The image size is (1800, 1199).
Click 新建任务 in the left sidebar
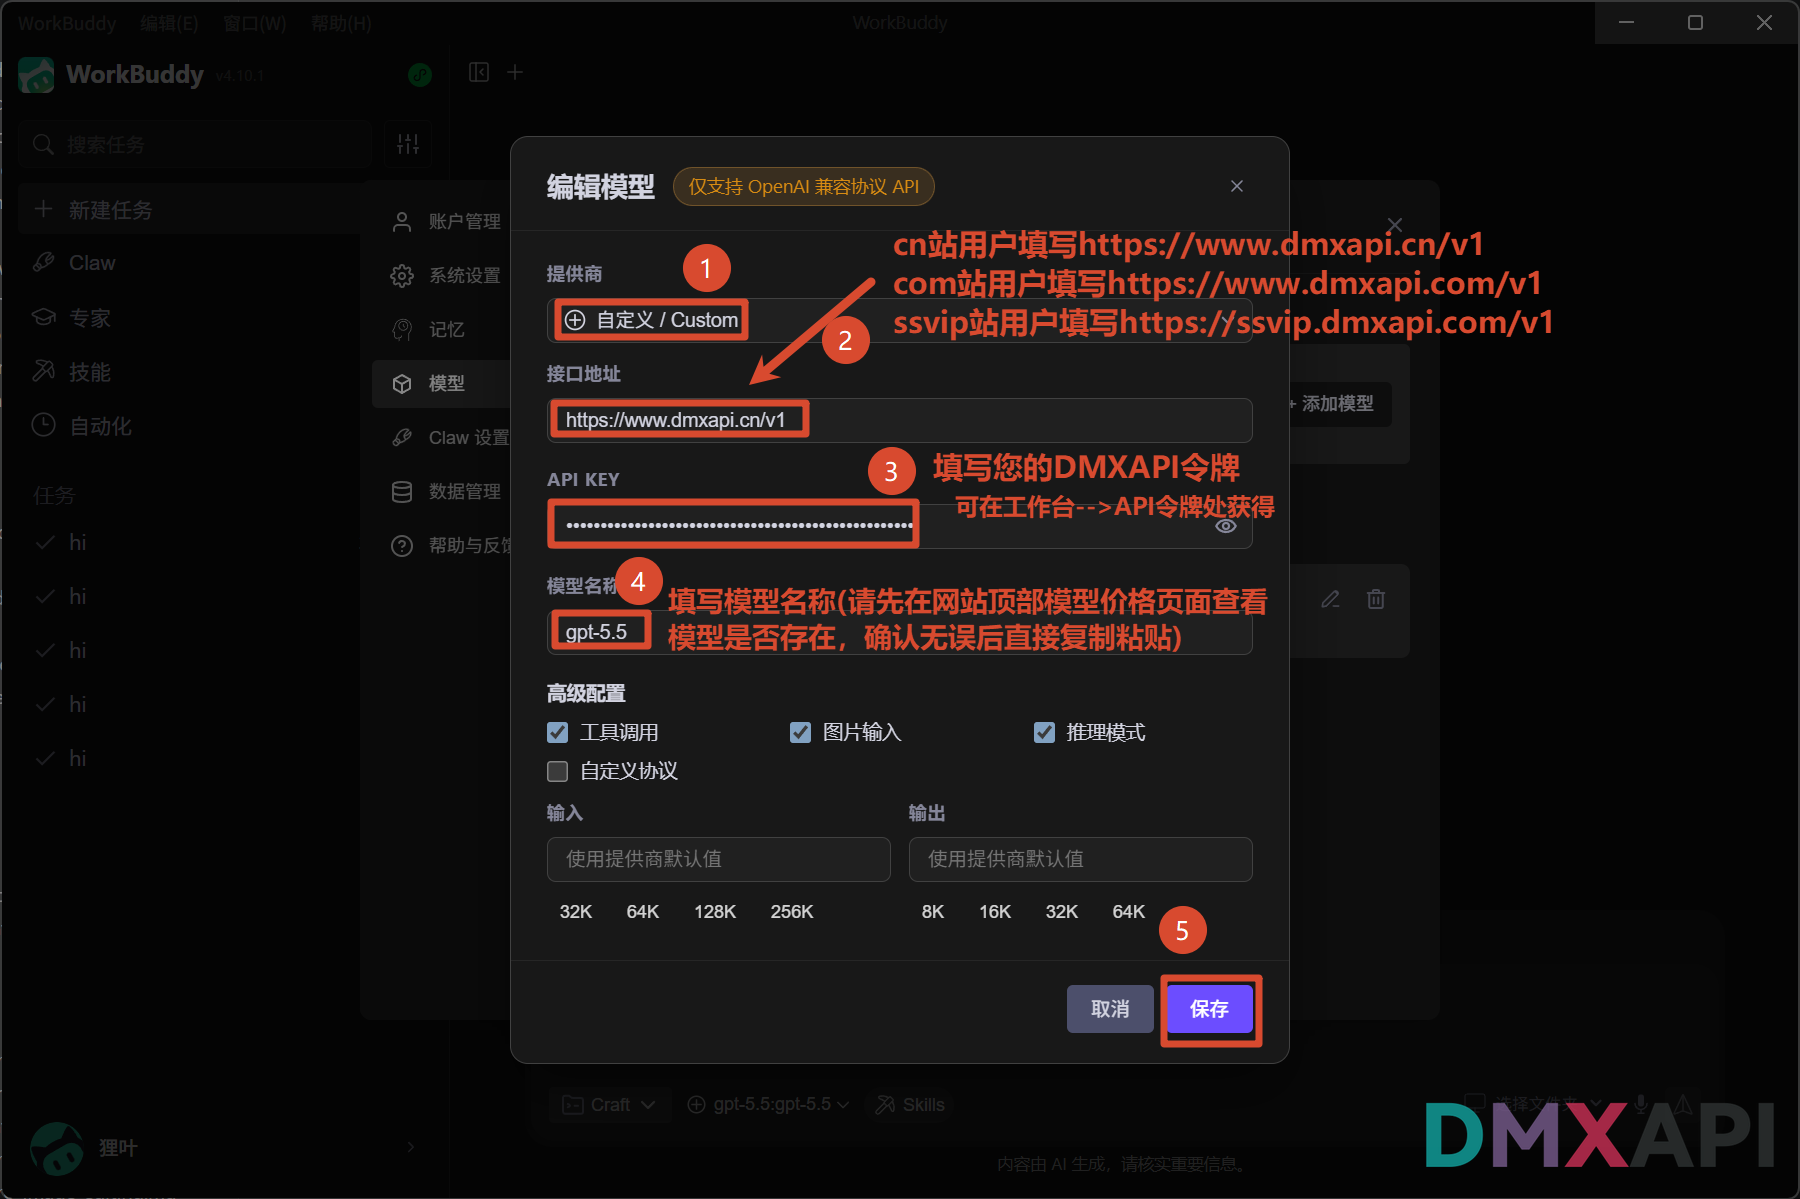pos(190,210)
